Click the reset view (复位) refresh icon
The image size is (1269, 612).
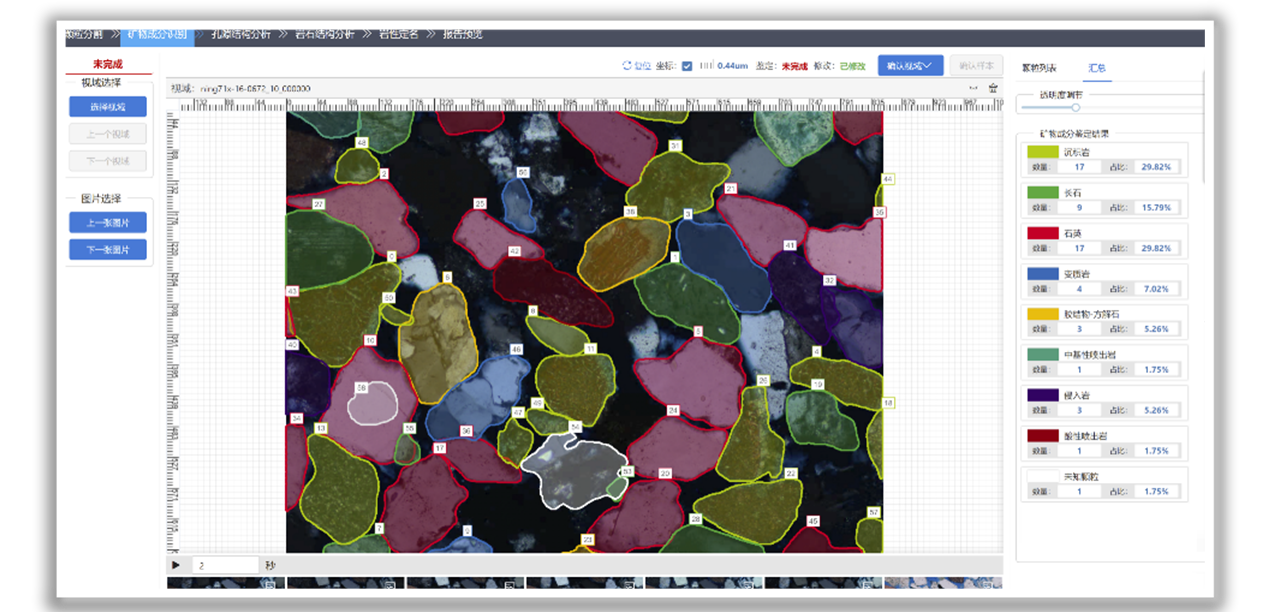[x=627, y=66]
